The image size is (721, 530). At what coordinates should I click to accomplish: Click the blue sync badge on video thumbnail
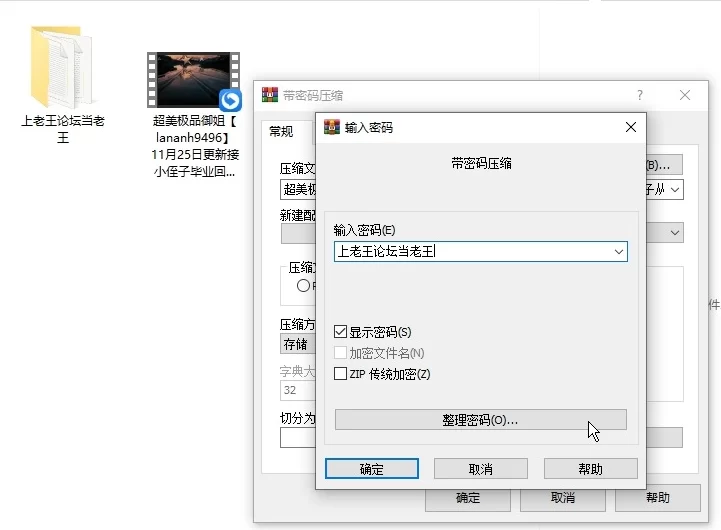point(230,100)
